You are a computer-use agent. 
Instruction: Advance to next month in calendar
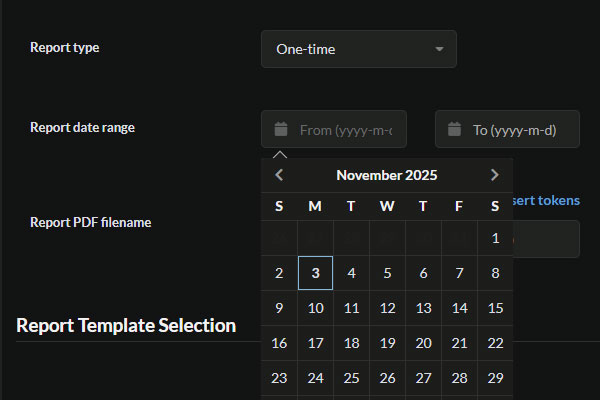tap(494, 175)
